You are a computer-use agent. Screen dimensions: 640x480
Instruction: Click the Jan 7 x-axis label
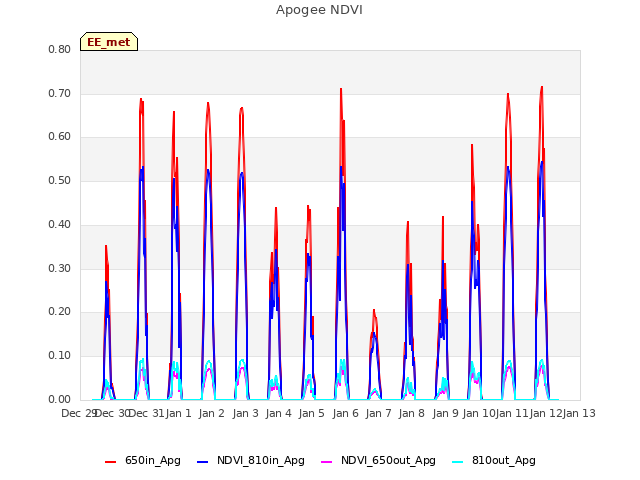(379, 413)
